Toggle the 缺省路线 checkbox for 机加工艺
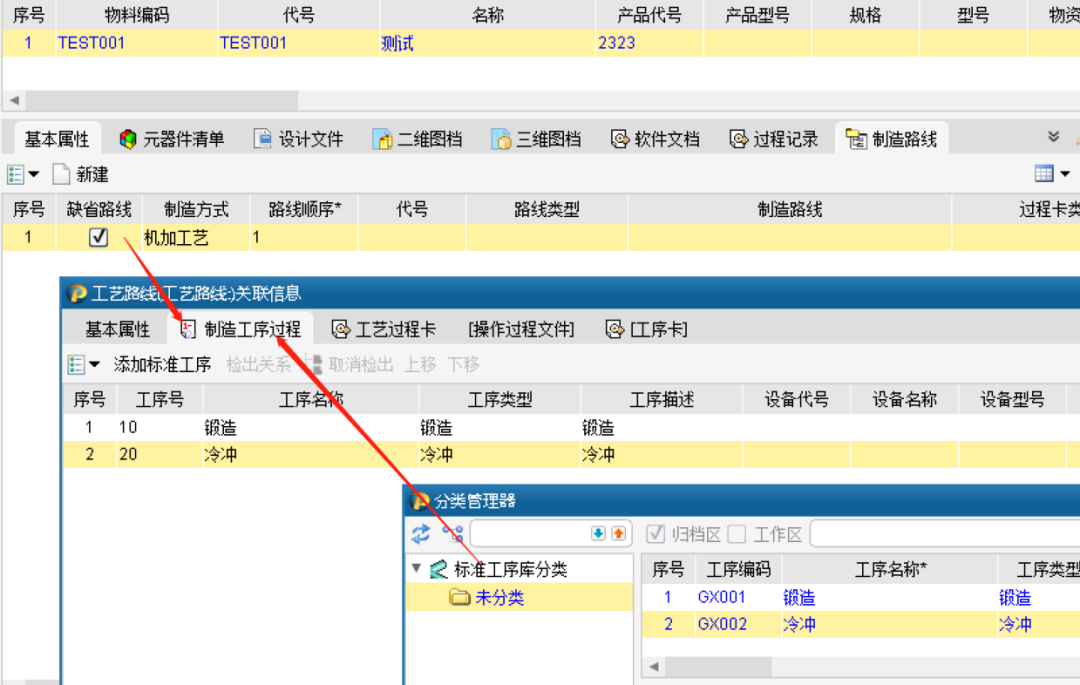This screenshot has height=685, width=1080. click(x=98, y=238)
